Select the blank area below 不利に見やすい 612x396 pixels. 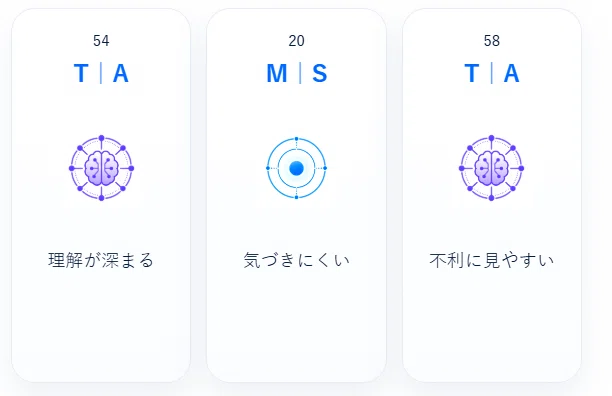(492, 324)
